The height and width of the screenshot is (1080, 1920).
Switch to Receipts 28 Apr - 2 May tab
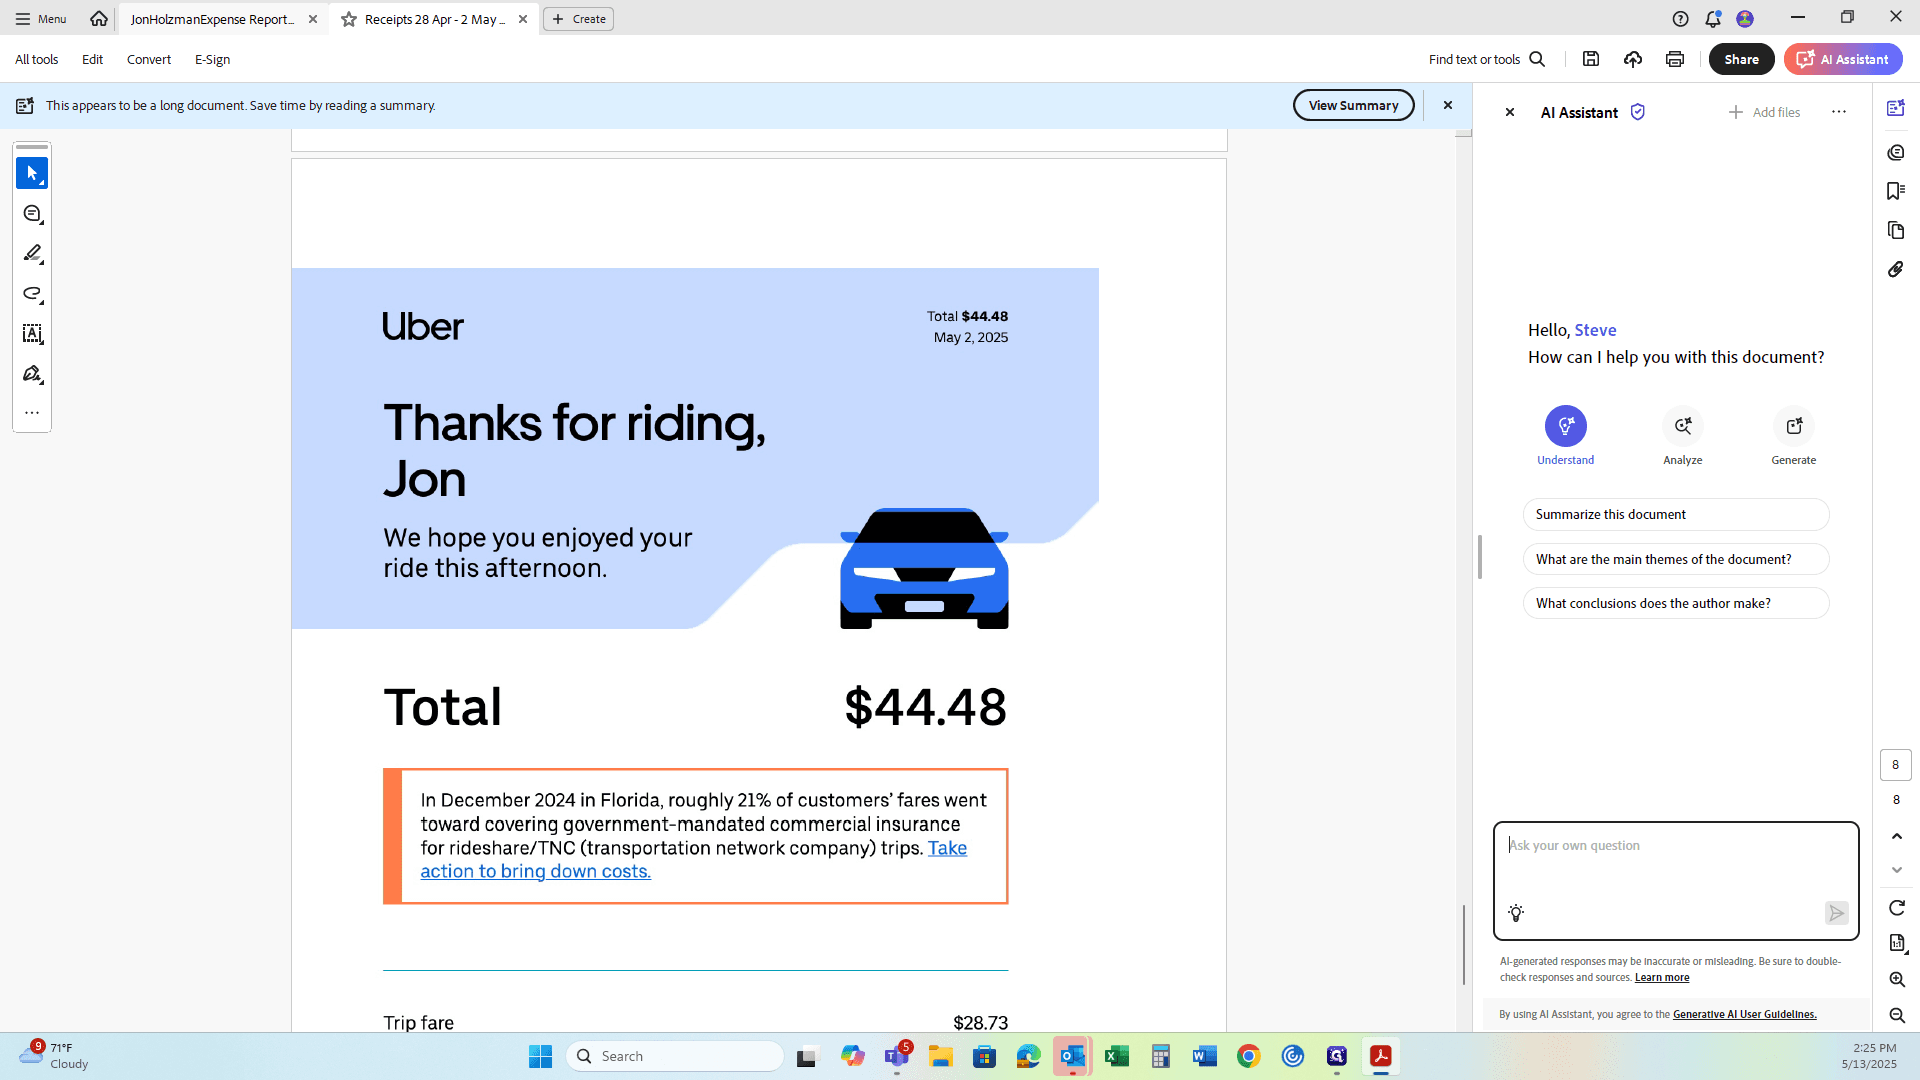(435, 19)
